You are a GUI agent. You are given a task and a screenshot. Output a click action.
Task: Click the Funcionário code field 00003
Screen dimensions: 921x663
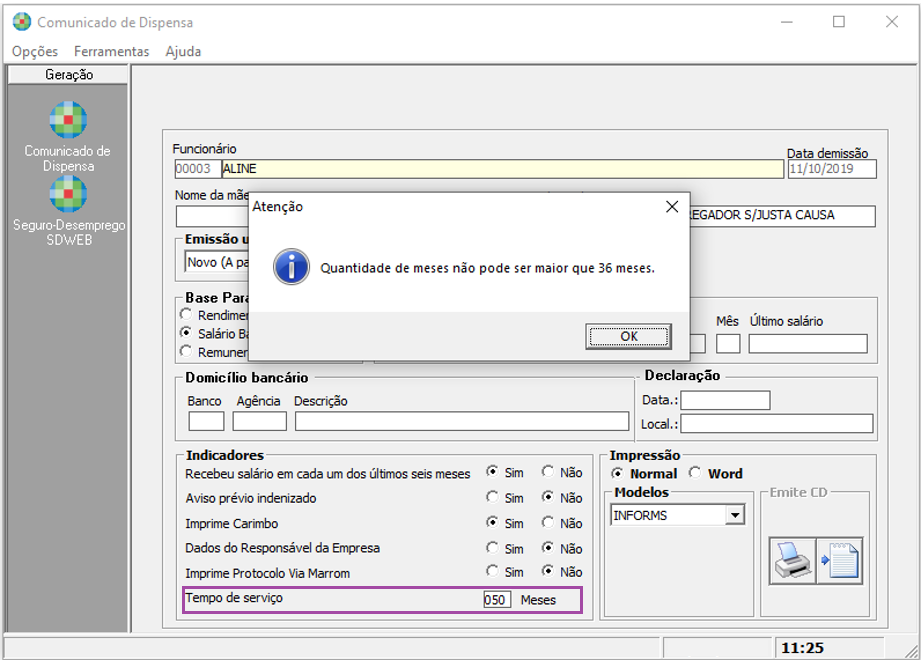197,169
